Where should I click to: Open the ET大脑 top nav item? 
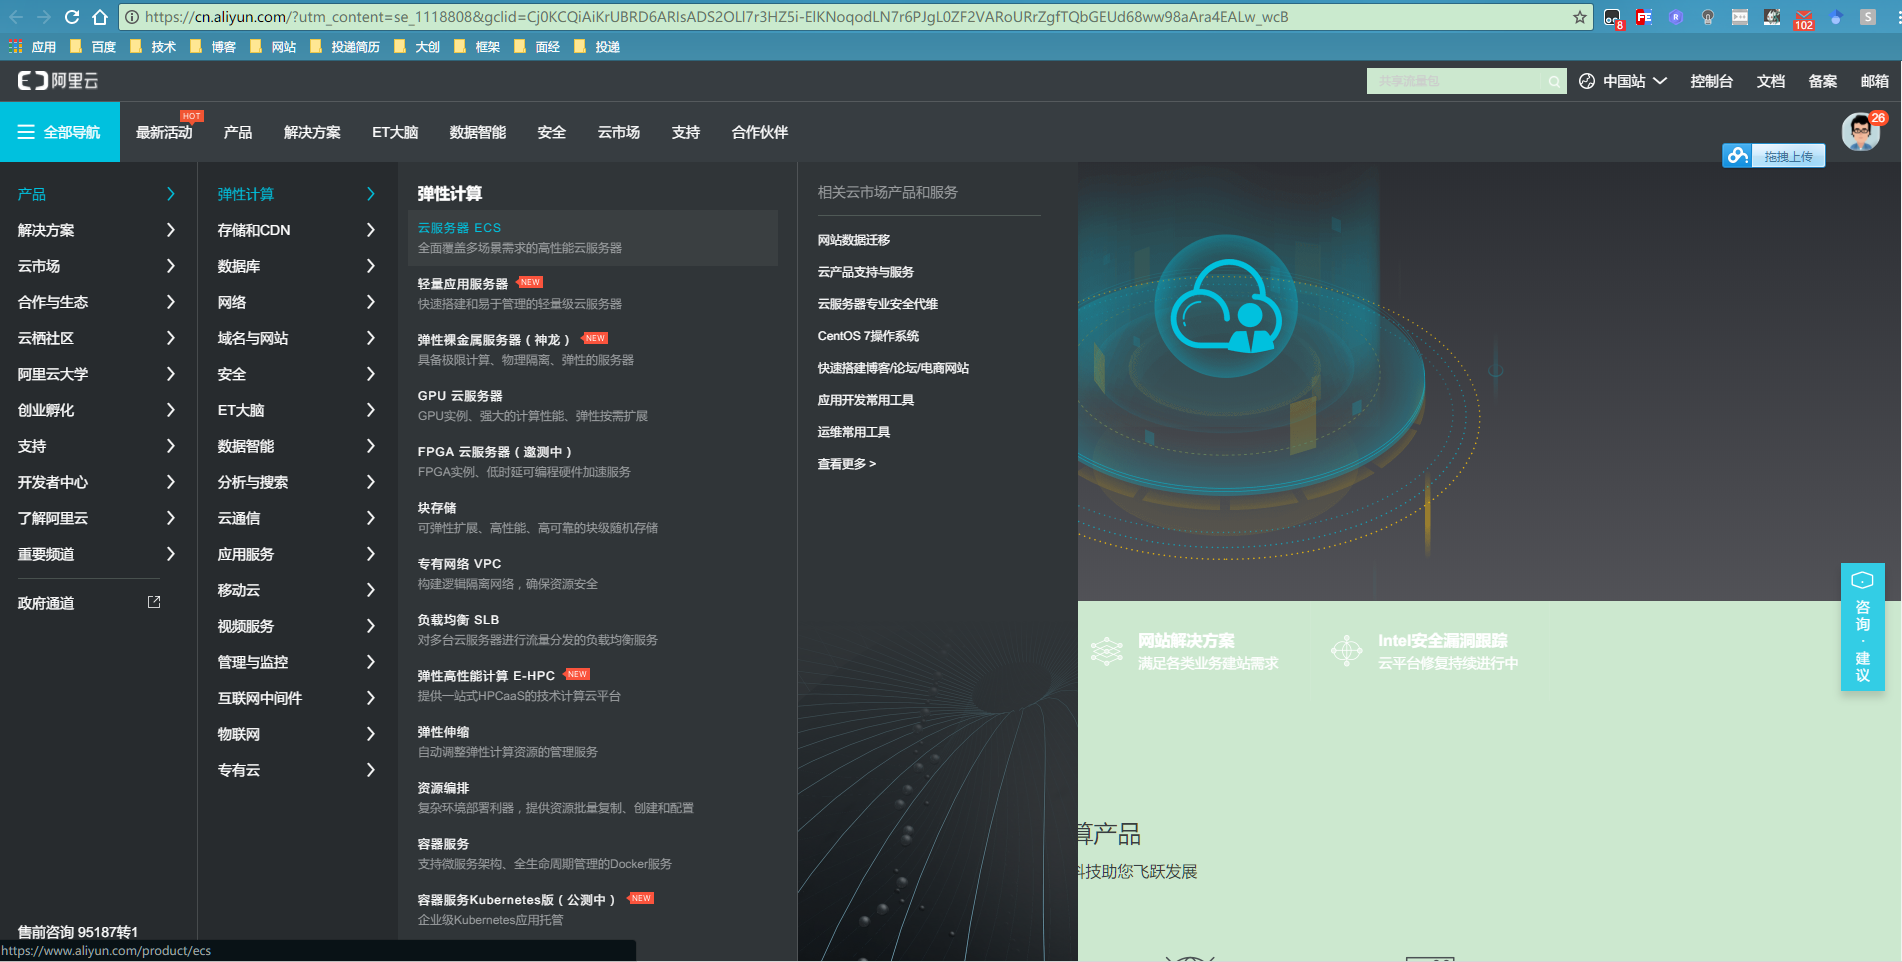(x=395, y=132)
